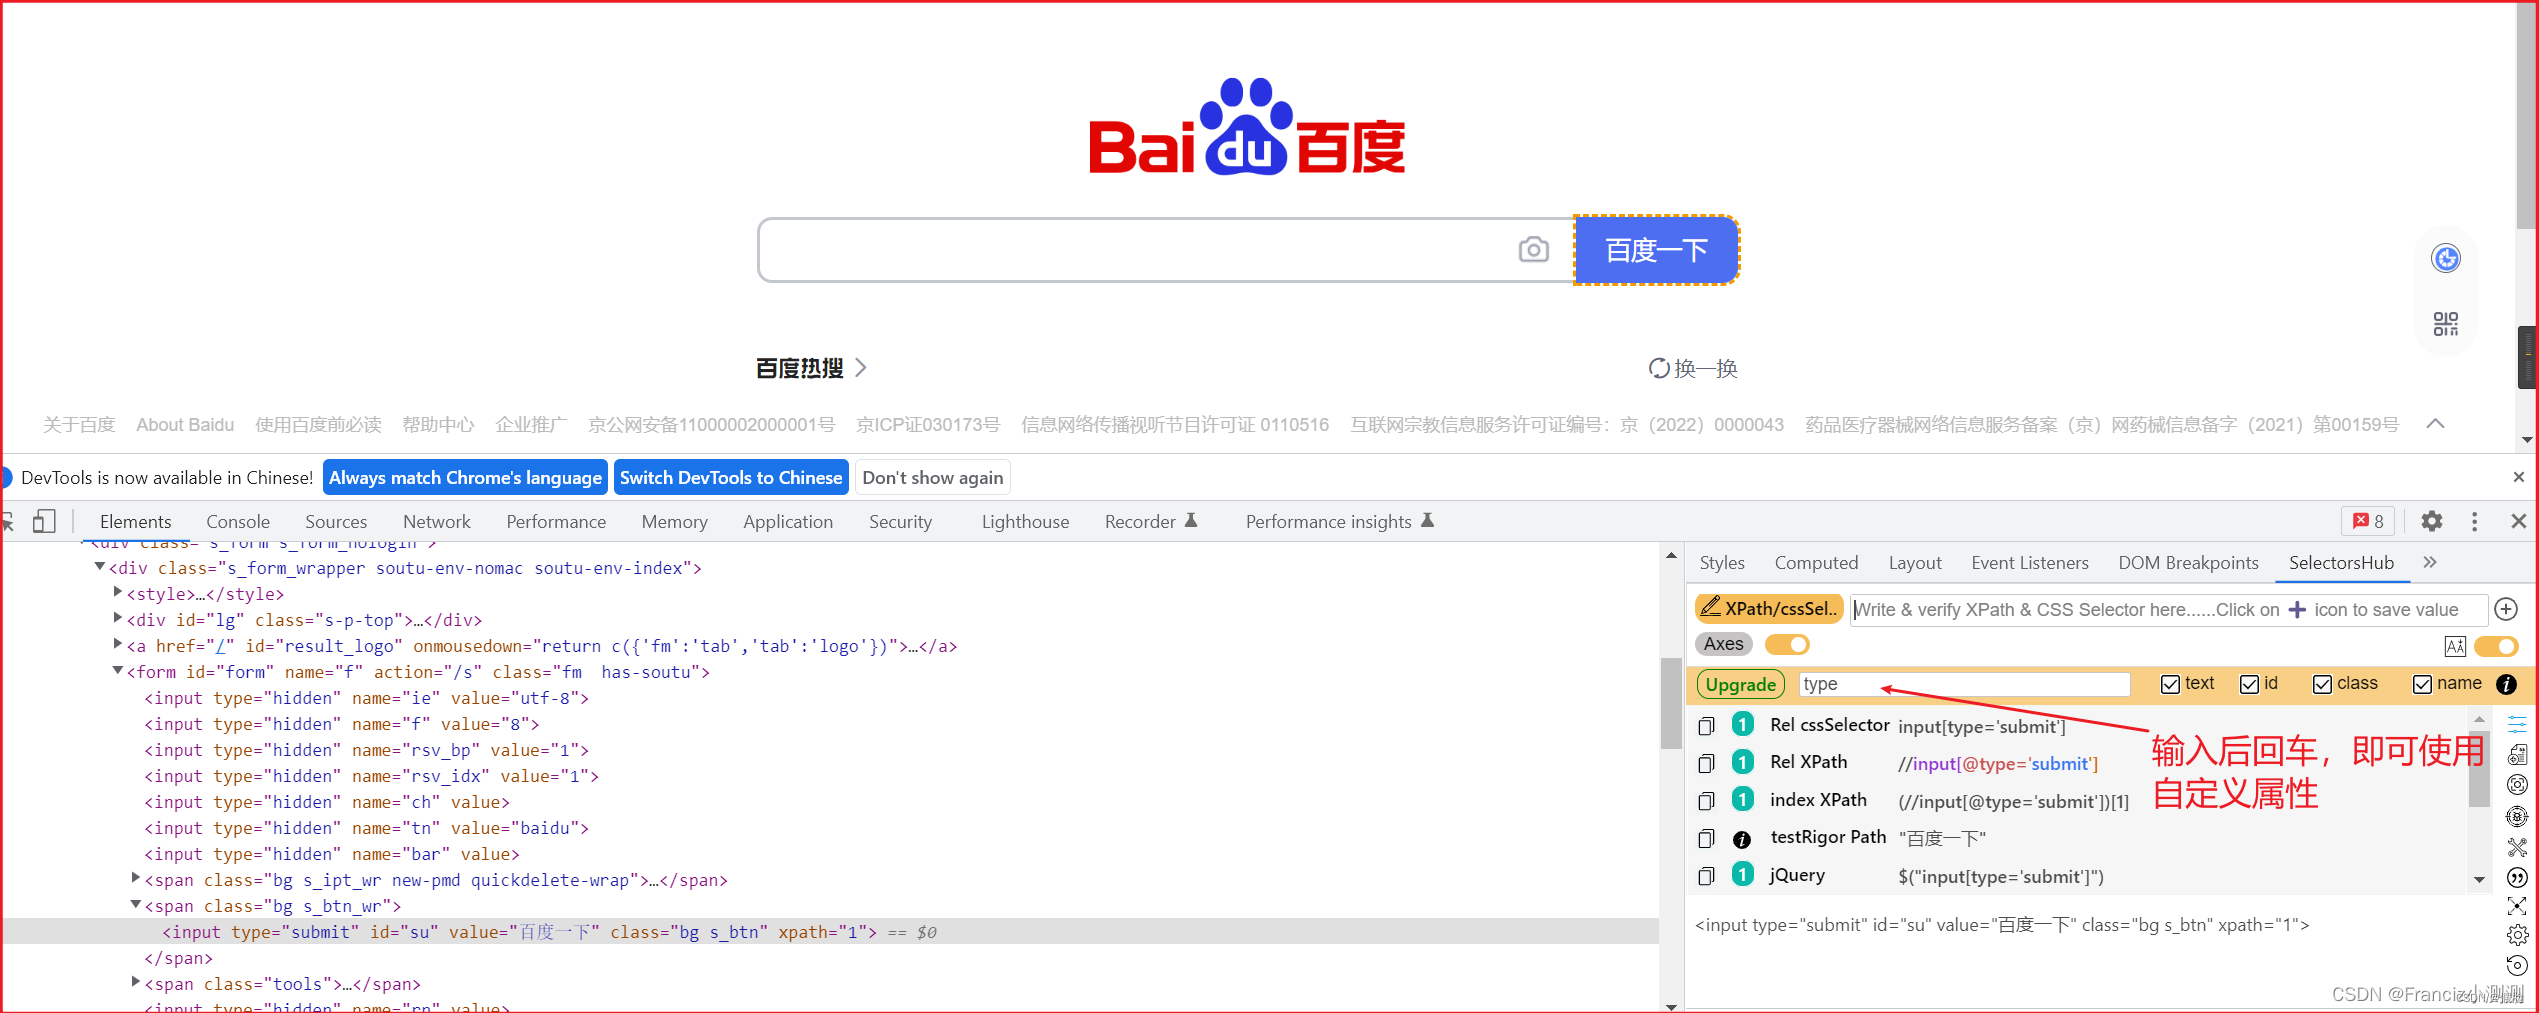Collapse the form id form node

(118, 671)
